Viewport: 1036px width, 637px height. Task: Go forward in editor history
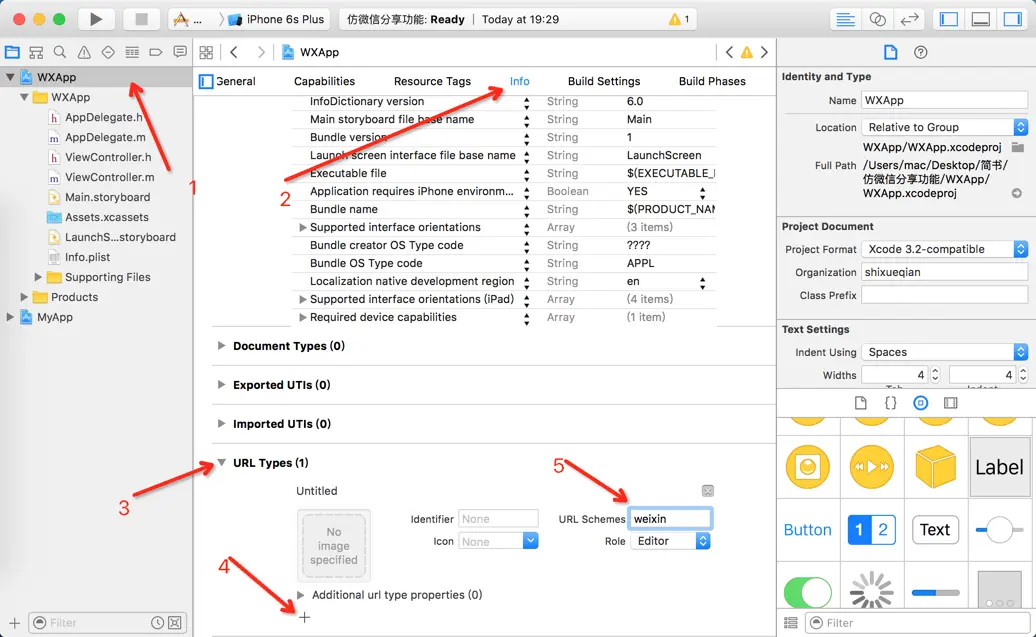(x=261, y=52)
